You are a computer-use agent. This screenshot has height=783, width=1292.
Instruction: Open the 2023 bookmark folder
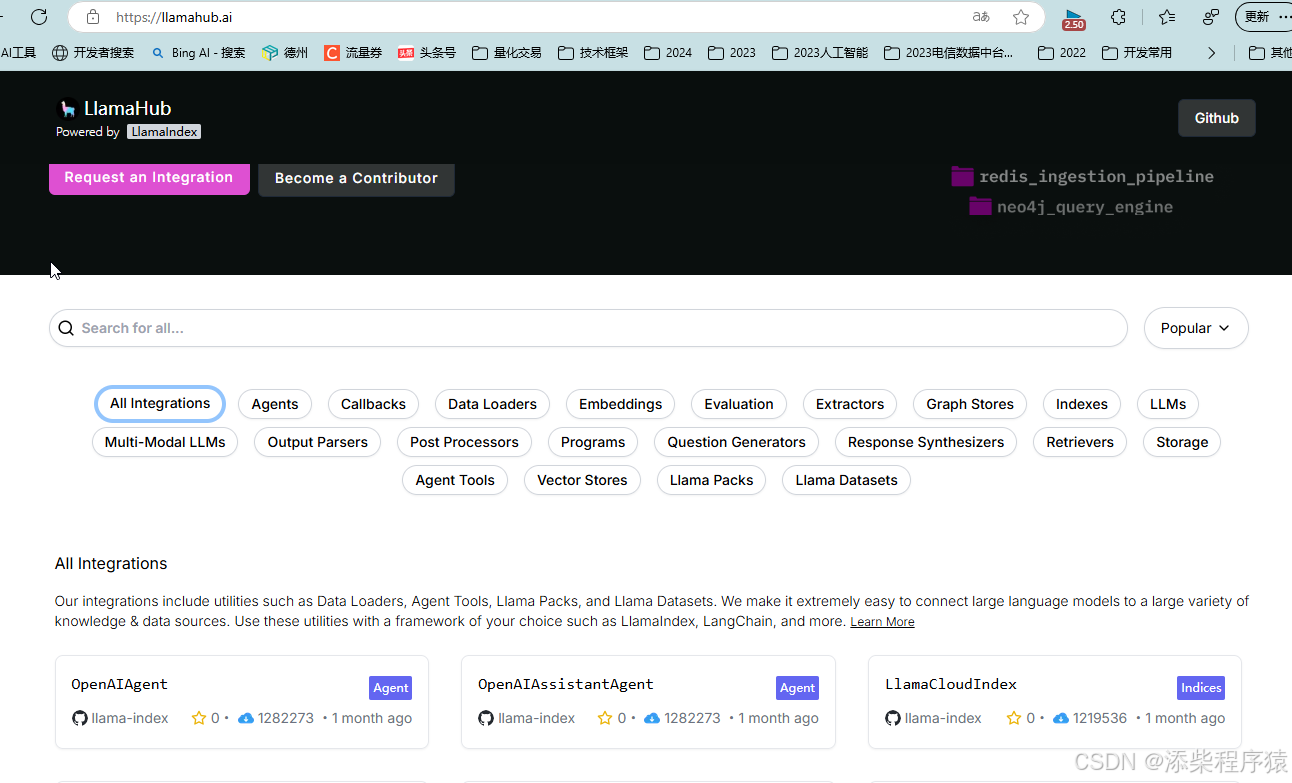[x=732, y=53]
